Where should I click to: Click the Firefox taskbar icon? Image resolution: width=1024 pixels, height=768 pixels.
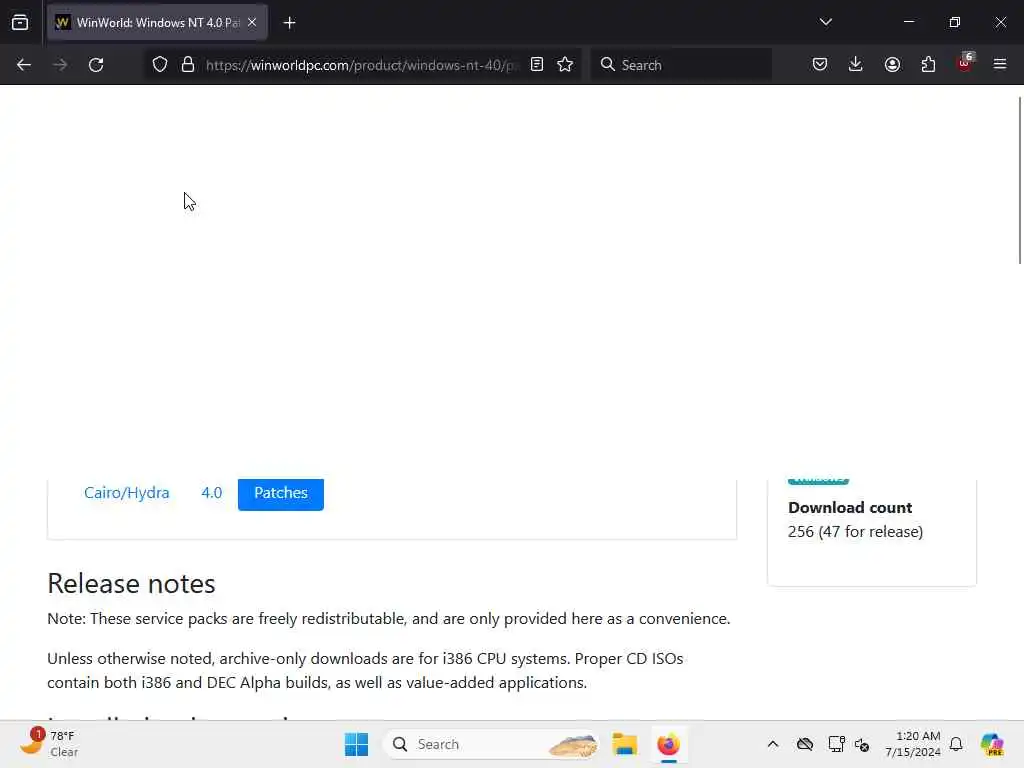(x=668, y=744)
